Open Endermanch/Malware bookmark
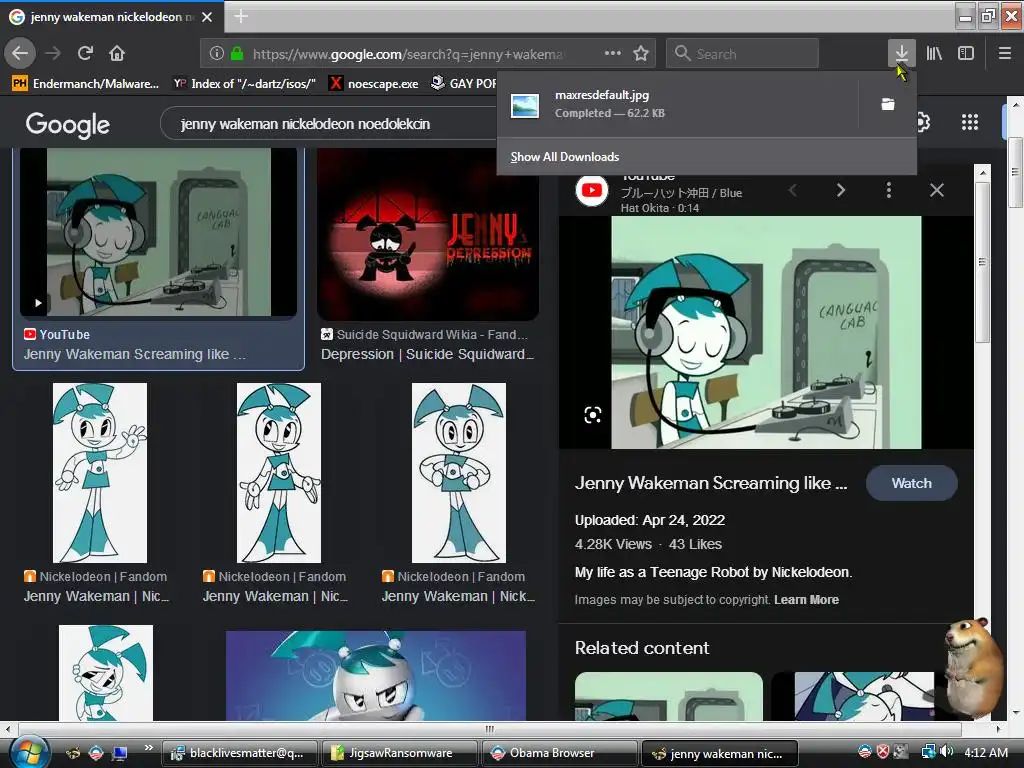The width and height of the screenshot is (1024, 768). (86, 84)
